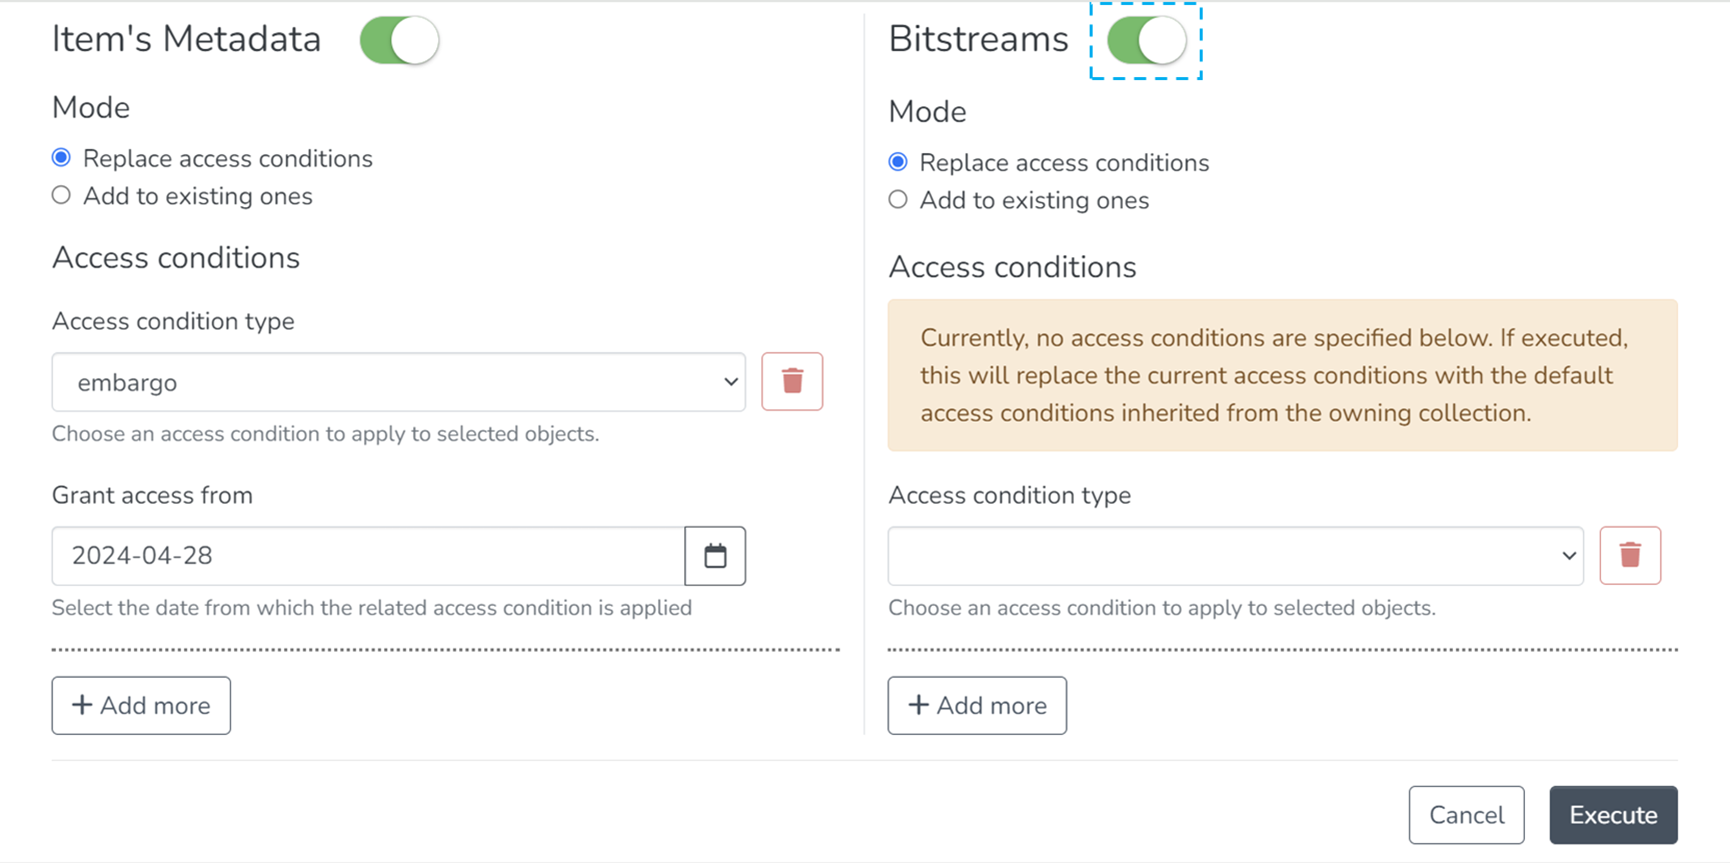Delete the embargo access condition in Item's Metadata
This screenshot has height=863, width=1730.
792,381
